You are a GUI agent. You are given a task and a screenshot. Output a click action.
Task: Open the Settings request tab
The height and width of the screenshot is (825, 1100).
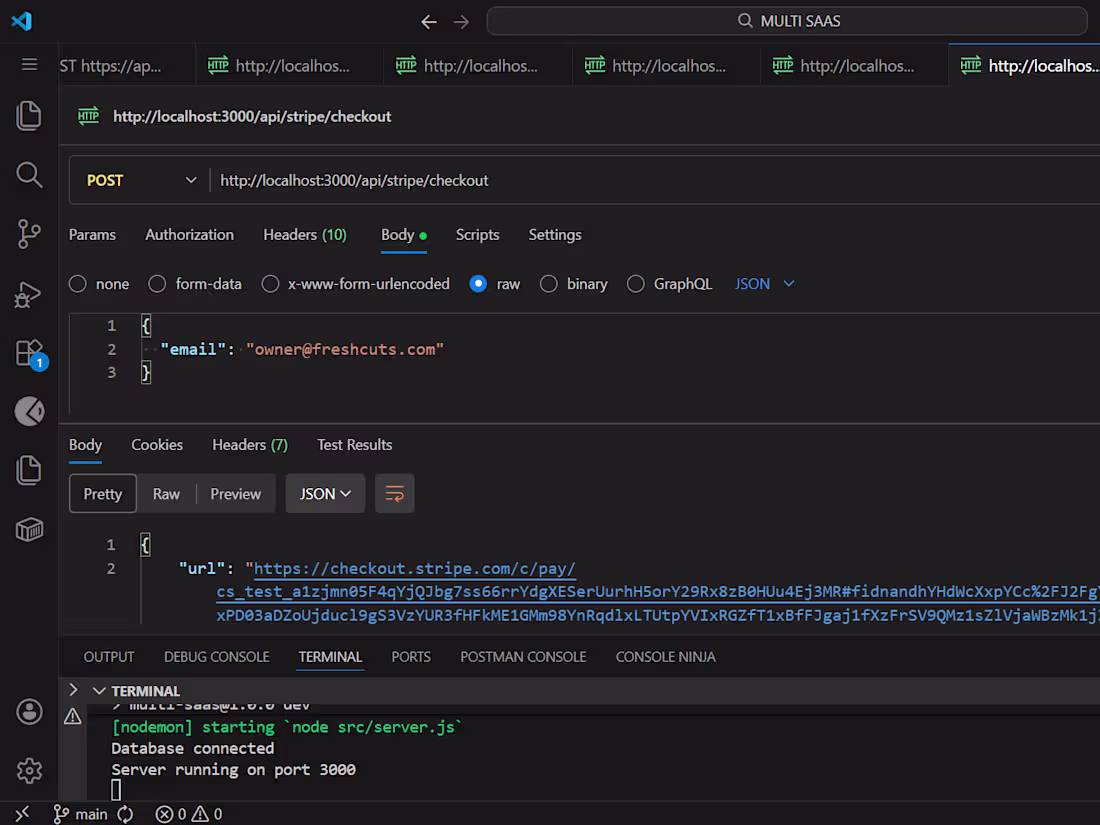point(555,235)
